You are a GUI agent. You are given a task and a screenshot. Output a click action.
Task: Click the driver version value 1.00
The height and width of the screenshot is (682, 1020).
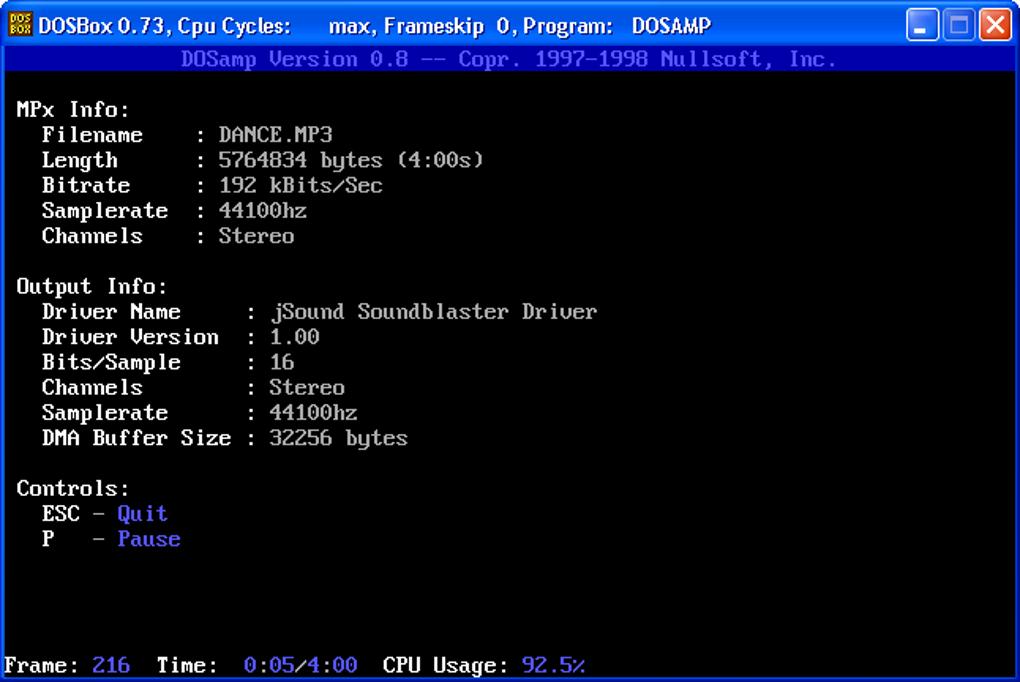point(294,337)
